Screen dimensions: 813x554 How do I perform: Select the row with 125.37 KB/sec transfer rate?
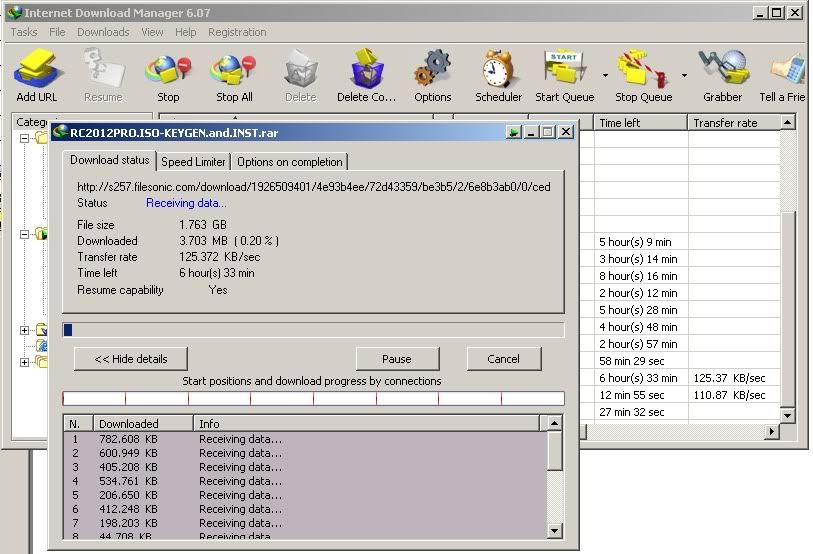[x=679, y=378]
